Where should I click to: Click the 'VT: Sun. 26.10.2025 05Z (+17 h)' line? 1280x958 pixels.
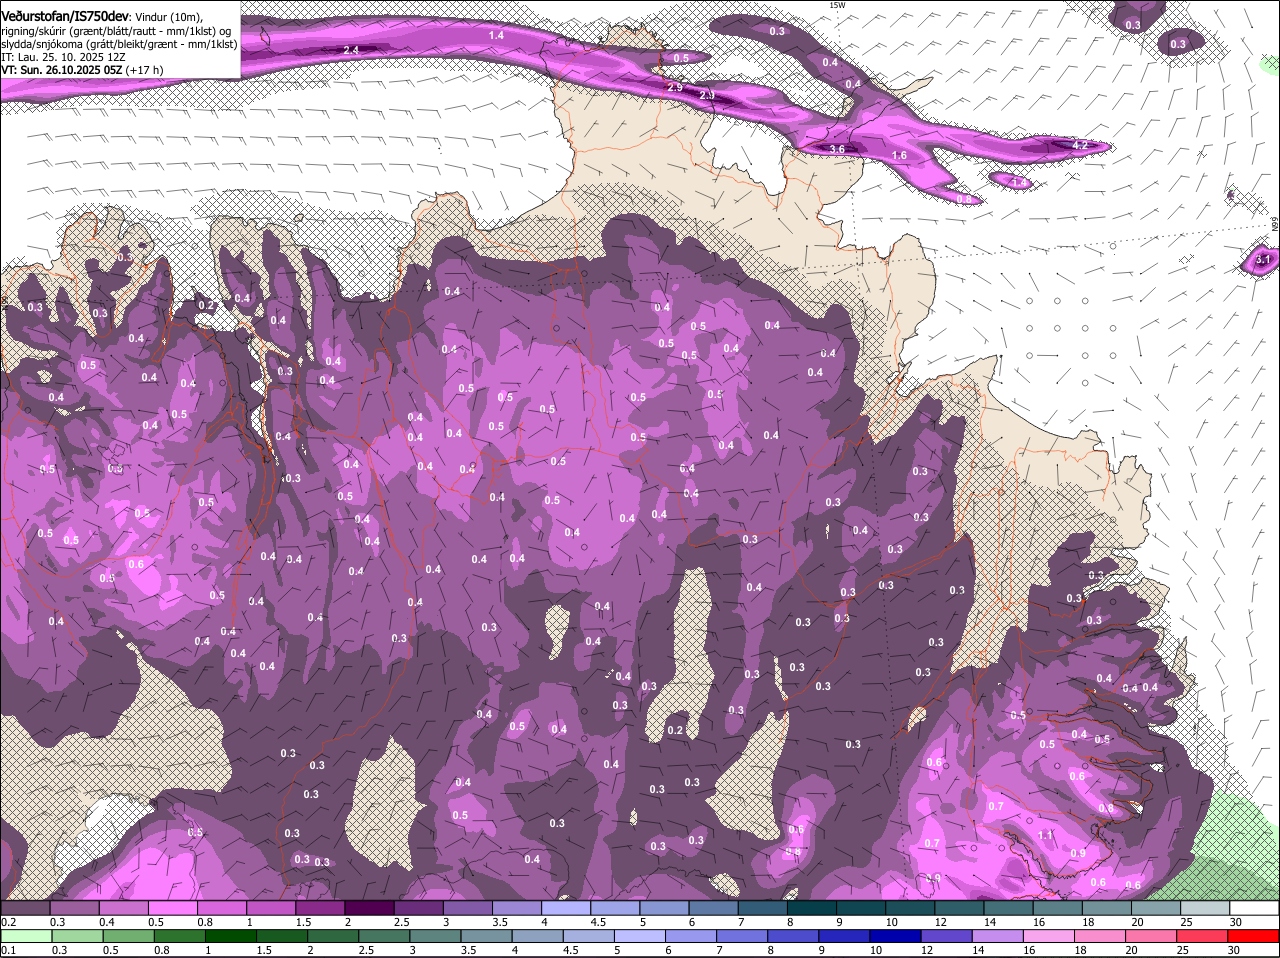pos(82,70)
